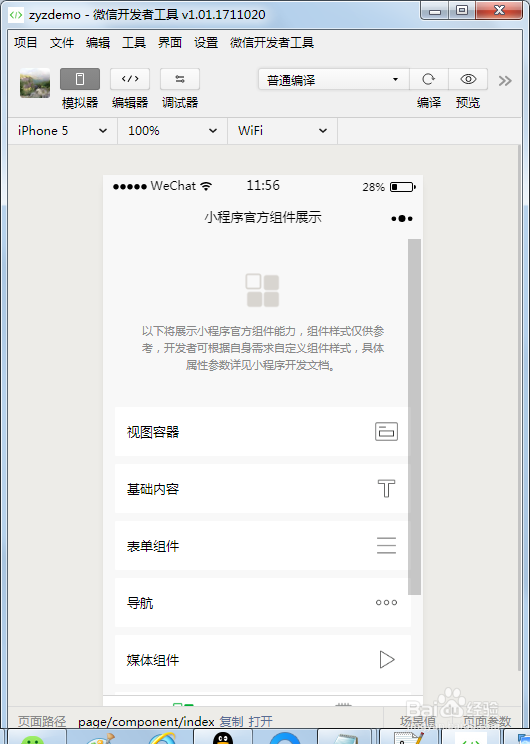Click the 调试器 label
Viewport: 530px width, 744px height.
(x=180, y=102)
